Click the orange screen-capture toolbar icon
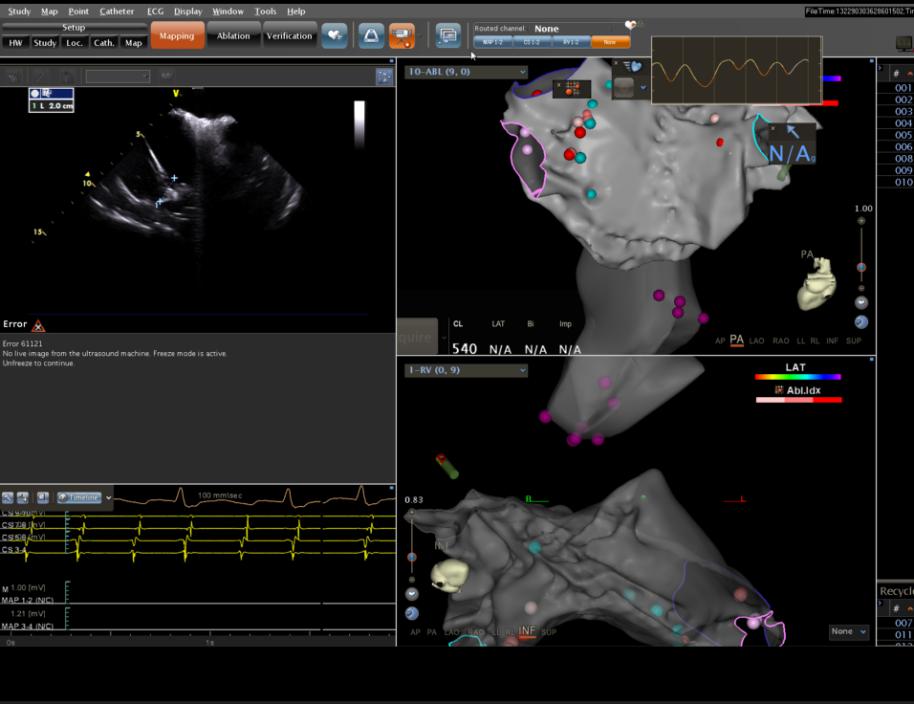The image size is (914, 704). tap(401, 35)
